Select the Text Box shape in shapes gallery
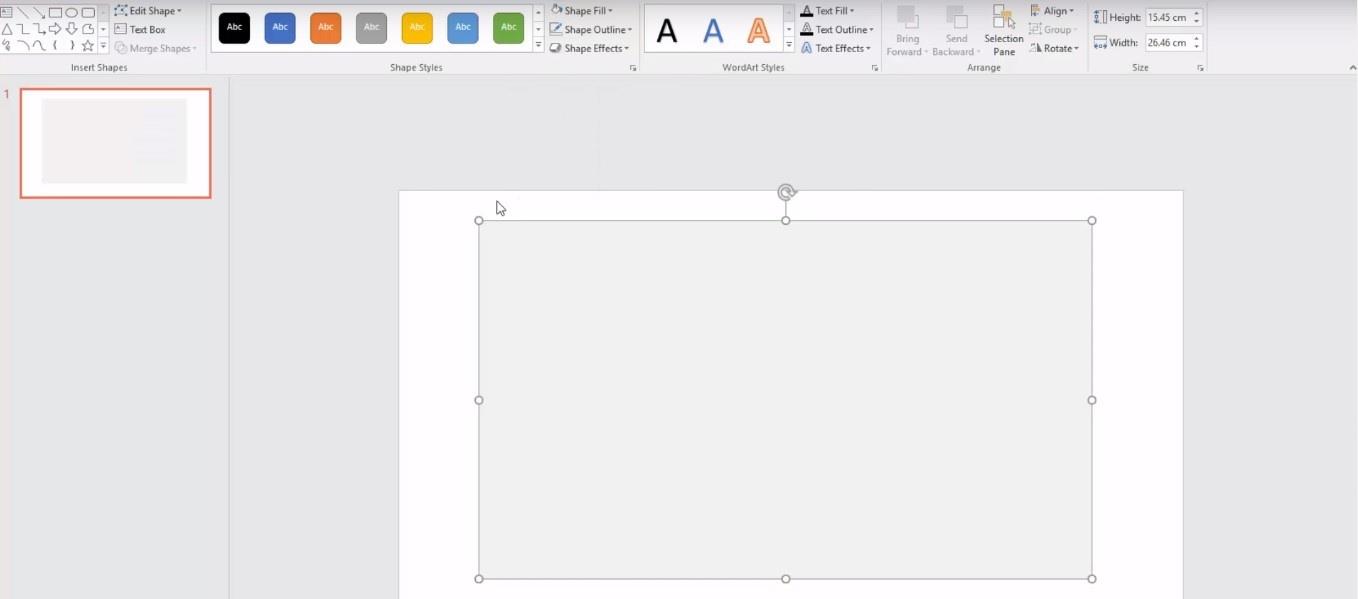Screen dimensions: 1358x599 tap(6, 13)
